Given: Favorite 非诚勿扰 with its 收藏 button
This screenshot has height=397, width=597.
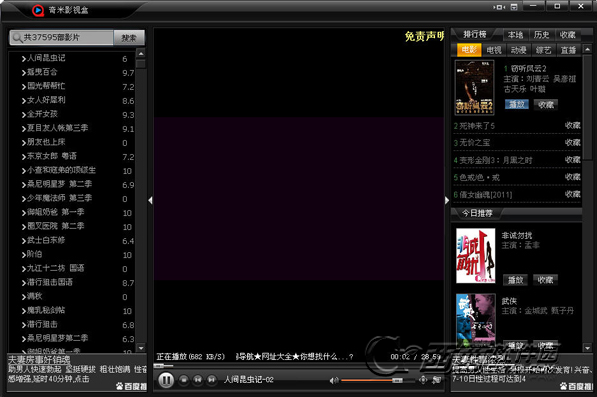Looking at the screenshot, I should pyautogui.click(x=545, y=280).
